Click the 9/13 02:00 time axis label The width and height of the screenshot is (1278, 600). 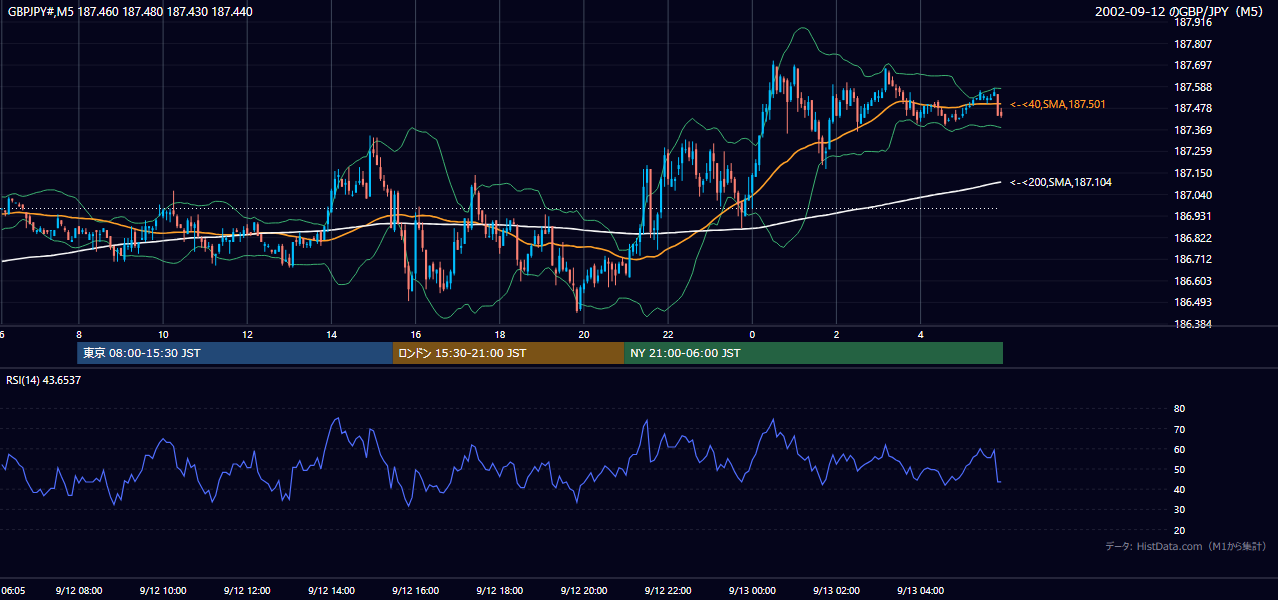coord(837,591)
